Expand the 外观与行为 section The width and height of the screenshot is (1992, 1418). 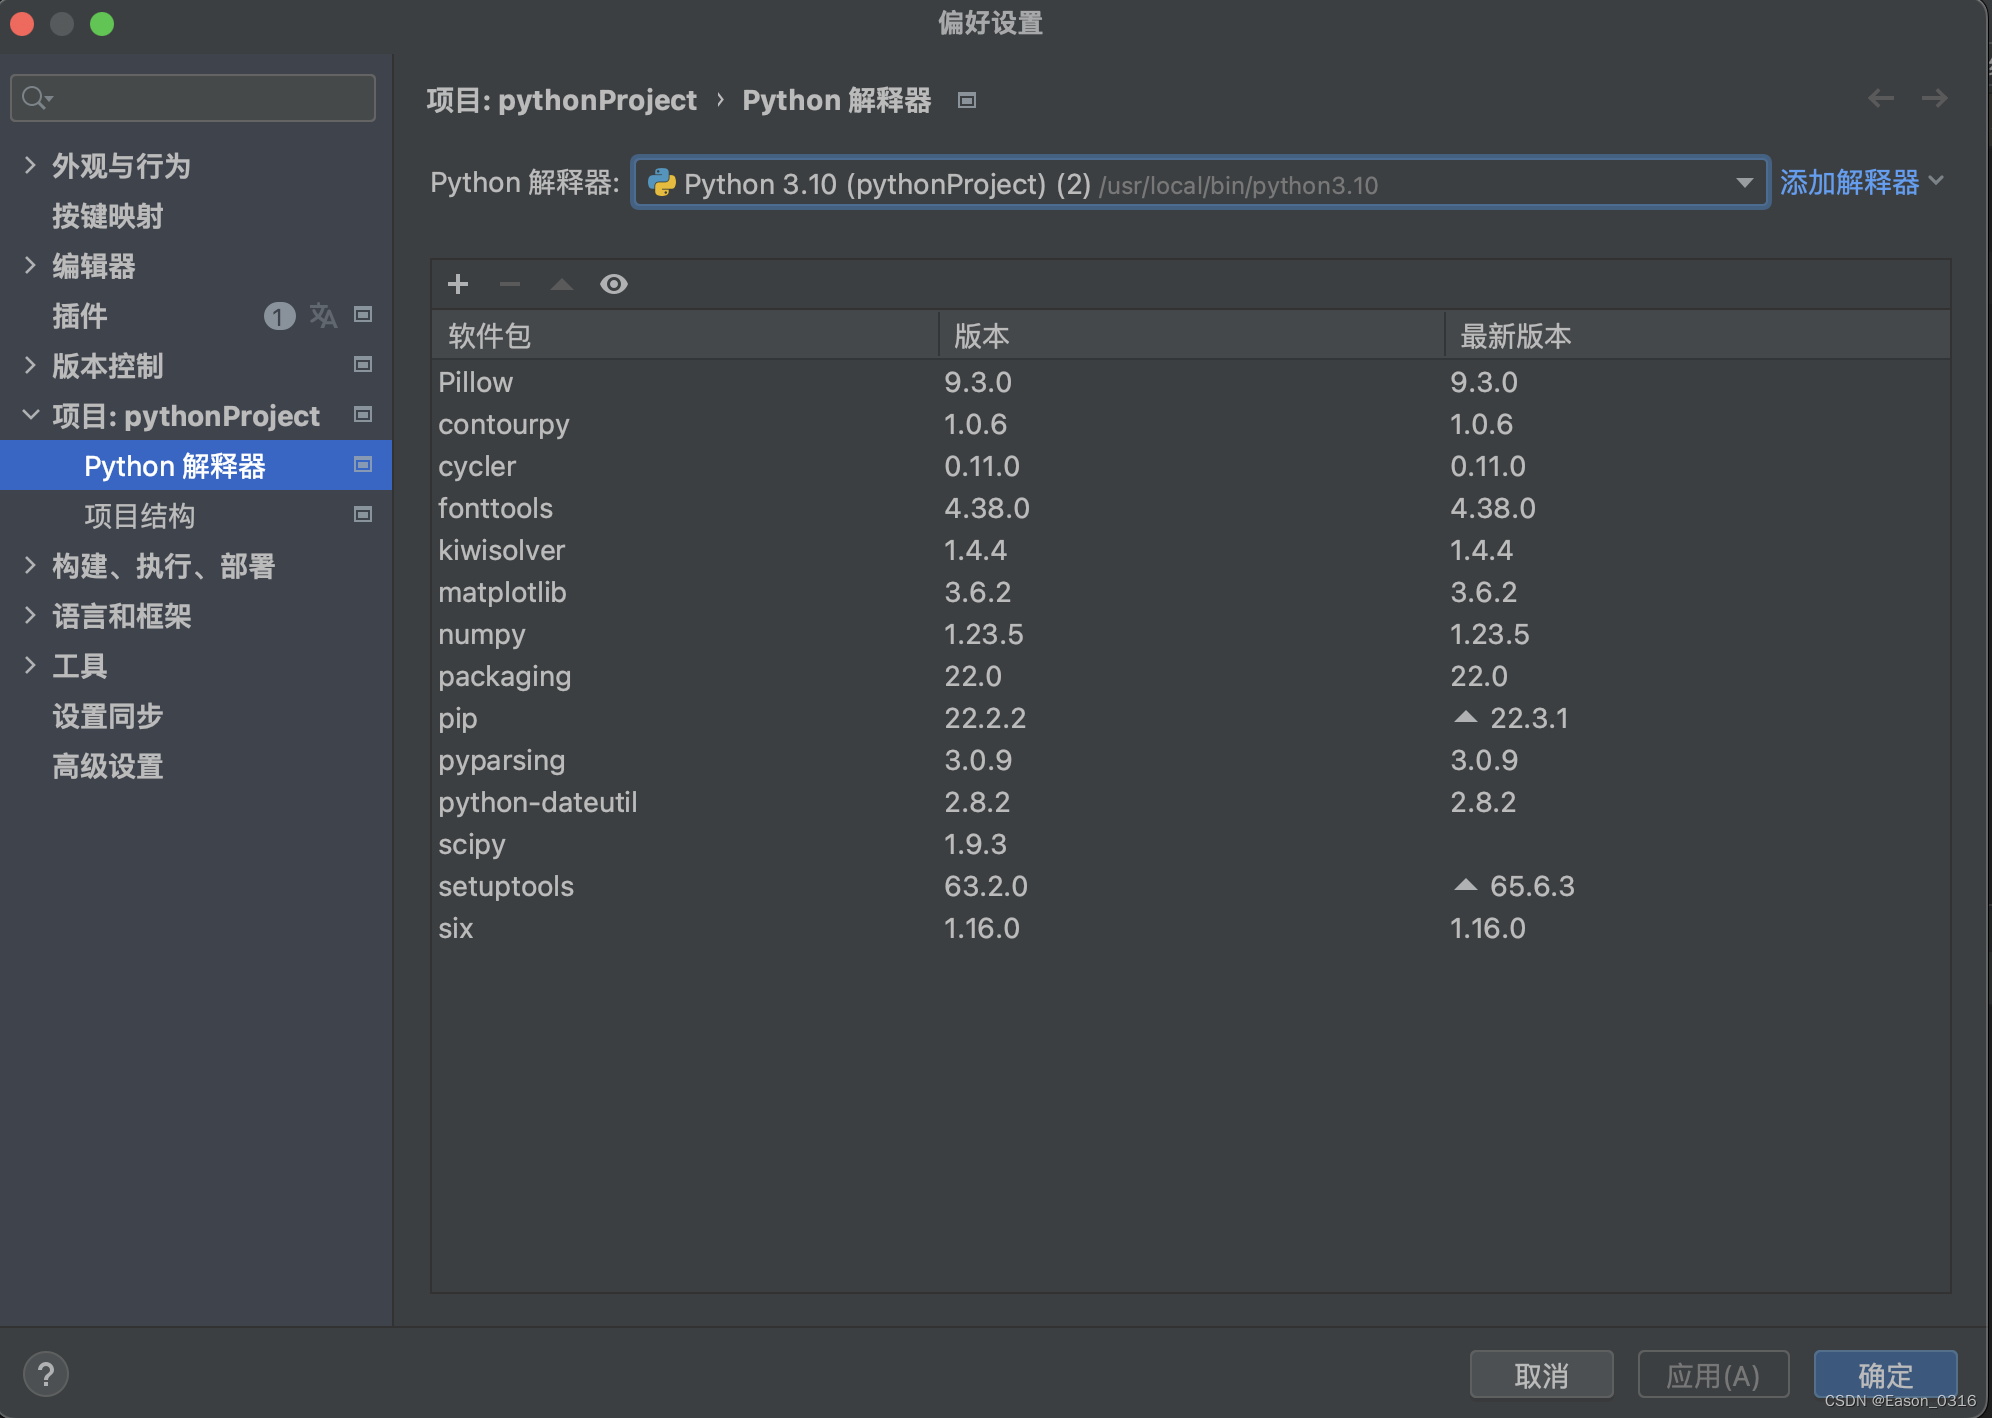pos(30,165)
